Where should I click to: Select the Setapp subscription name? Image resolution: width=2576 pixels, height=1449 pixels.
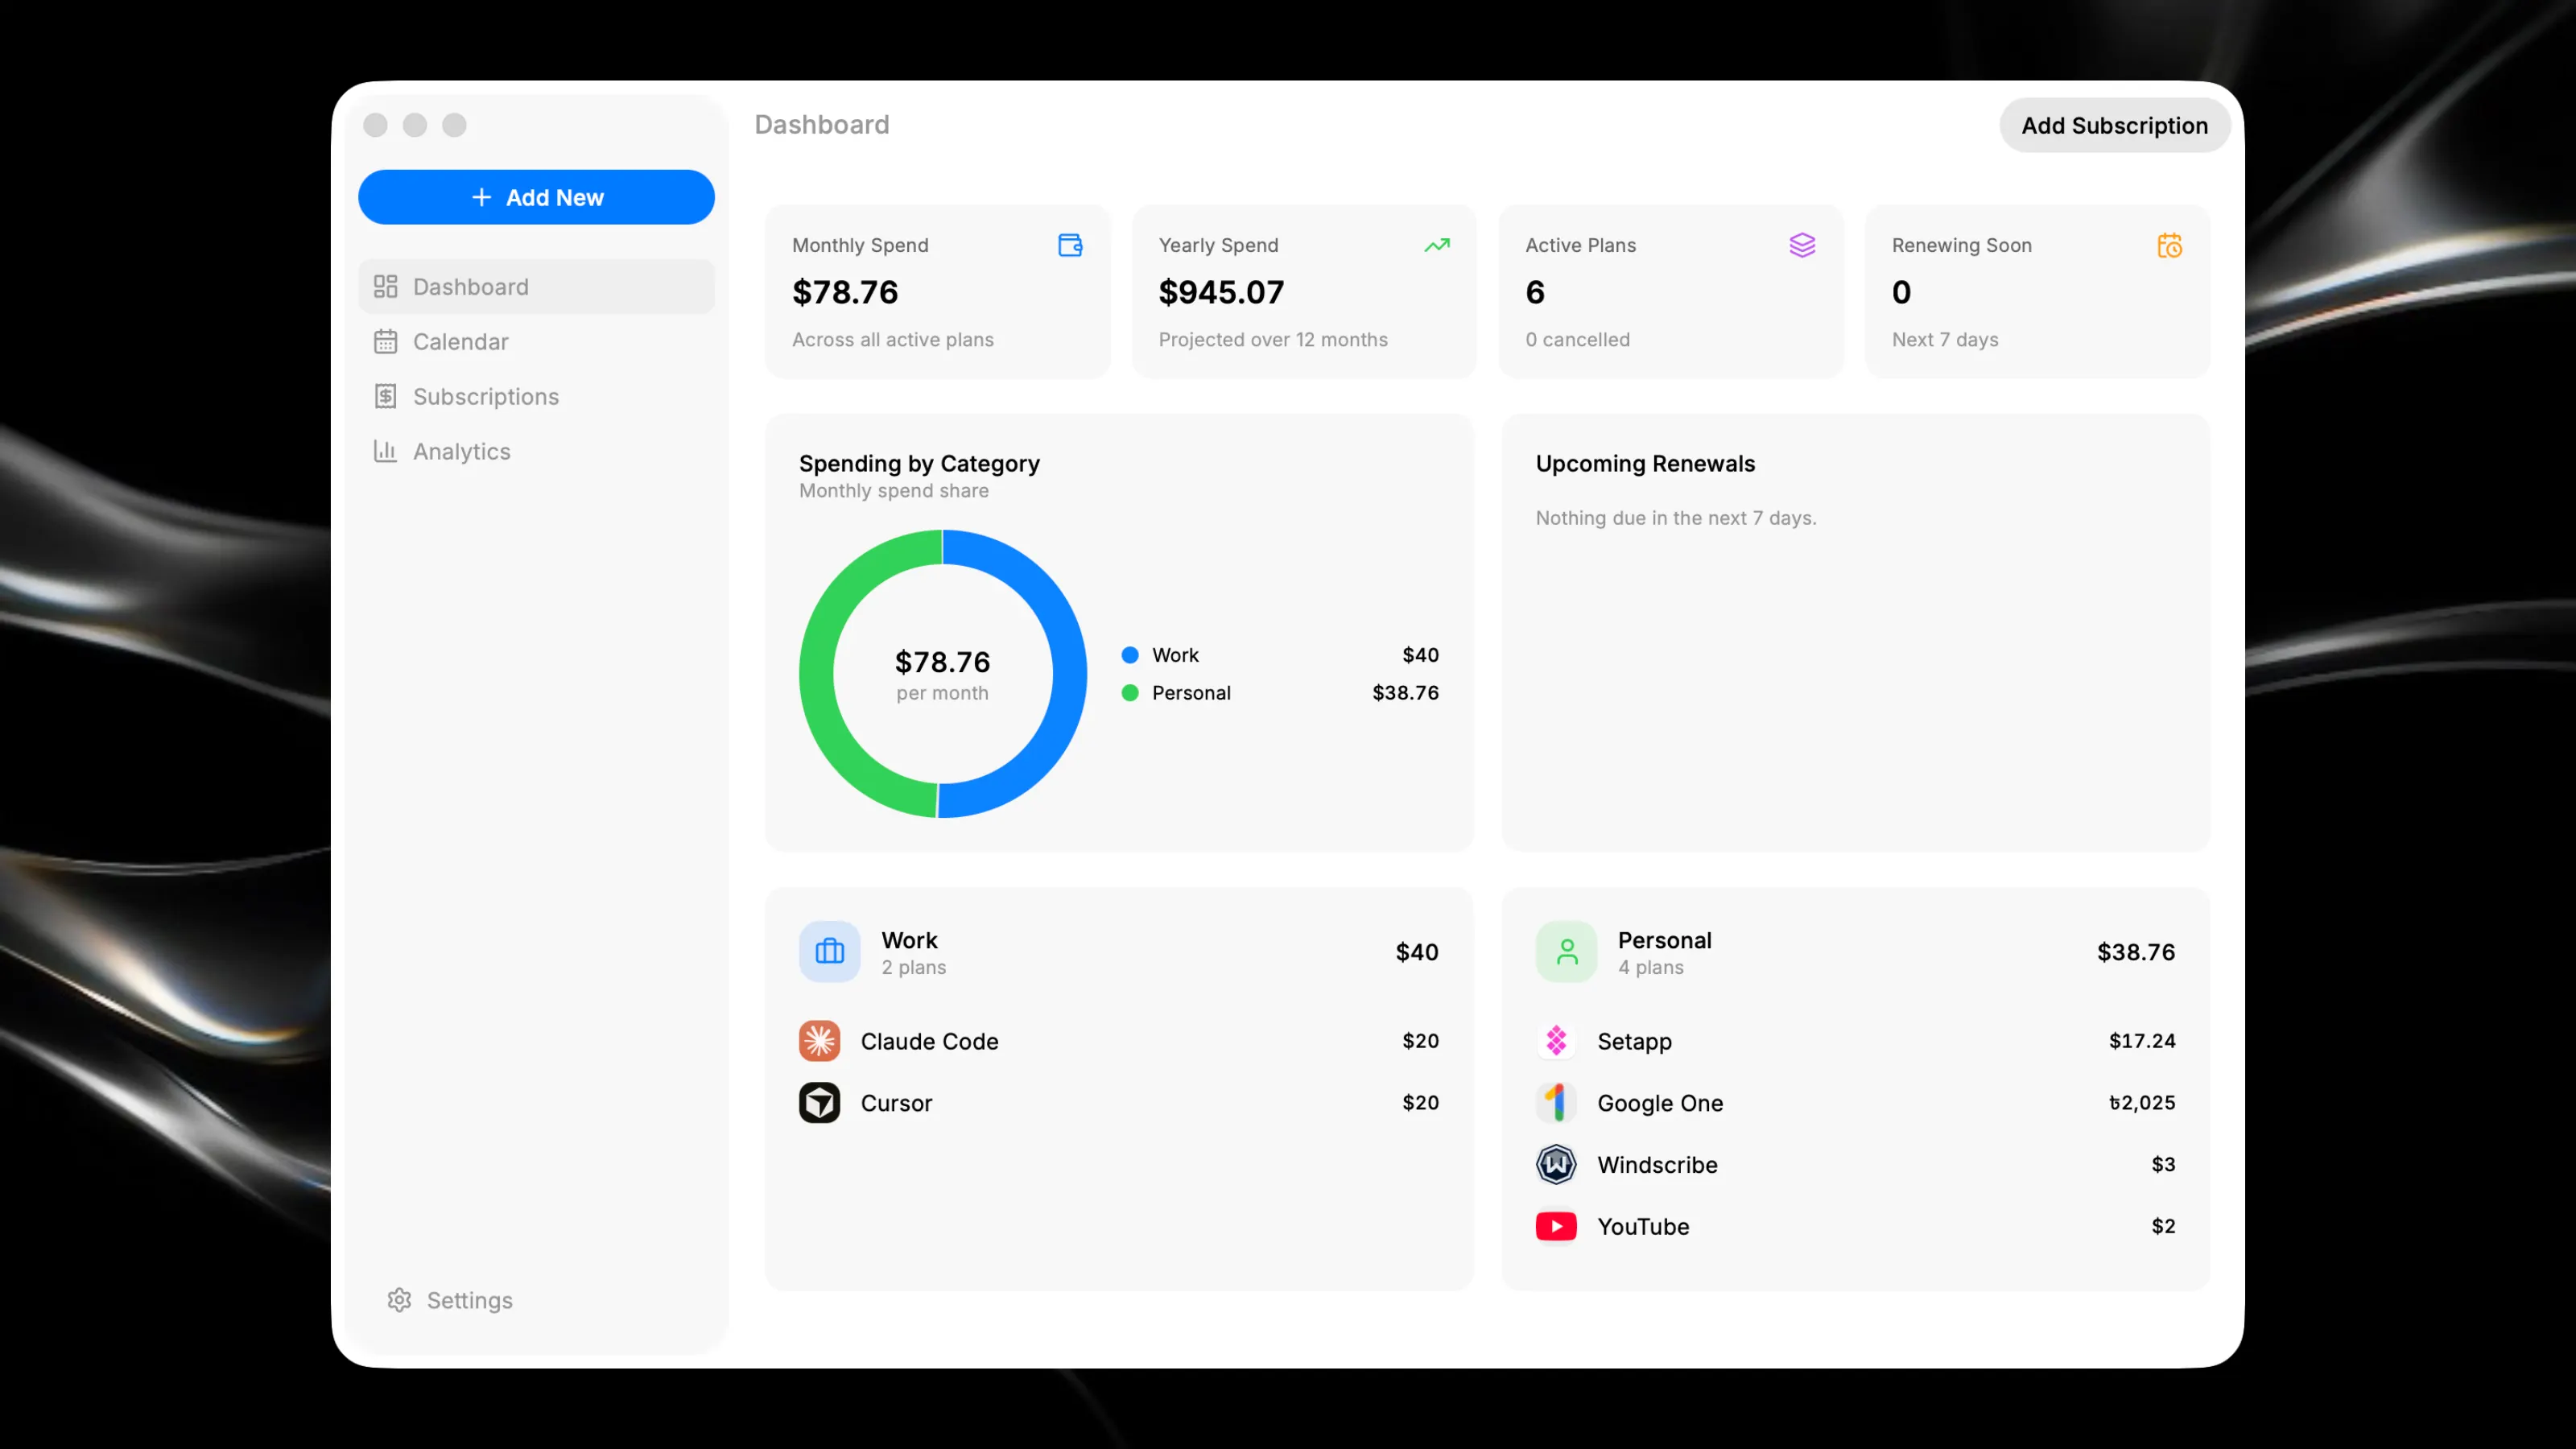pos(1634,1041)
